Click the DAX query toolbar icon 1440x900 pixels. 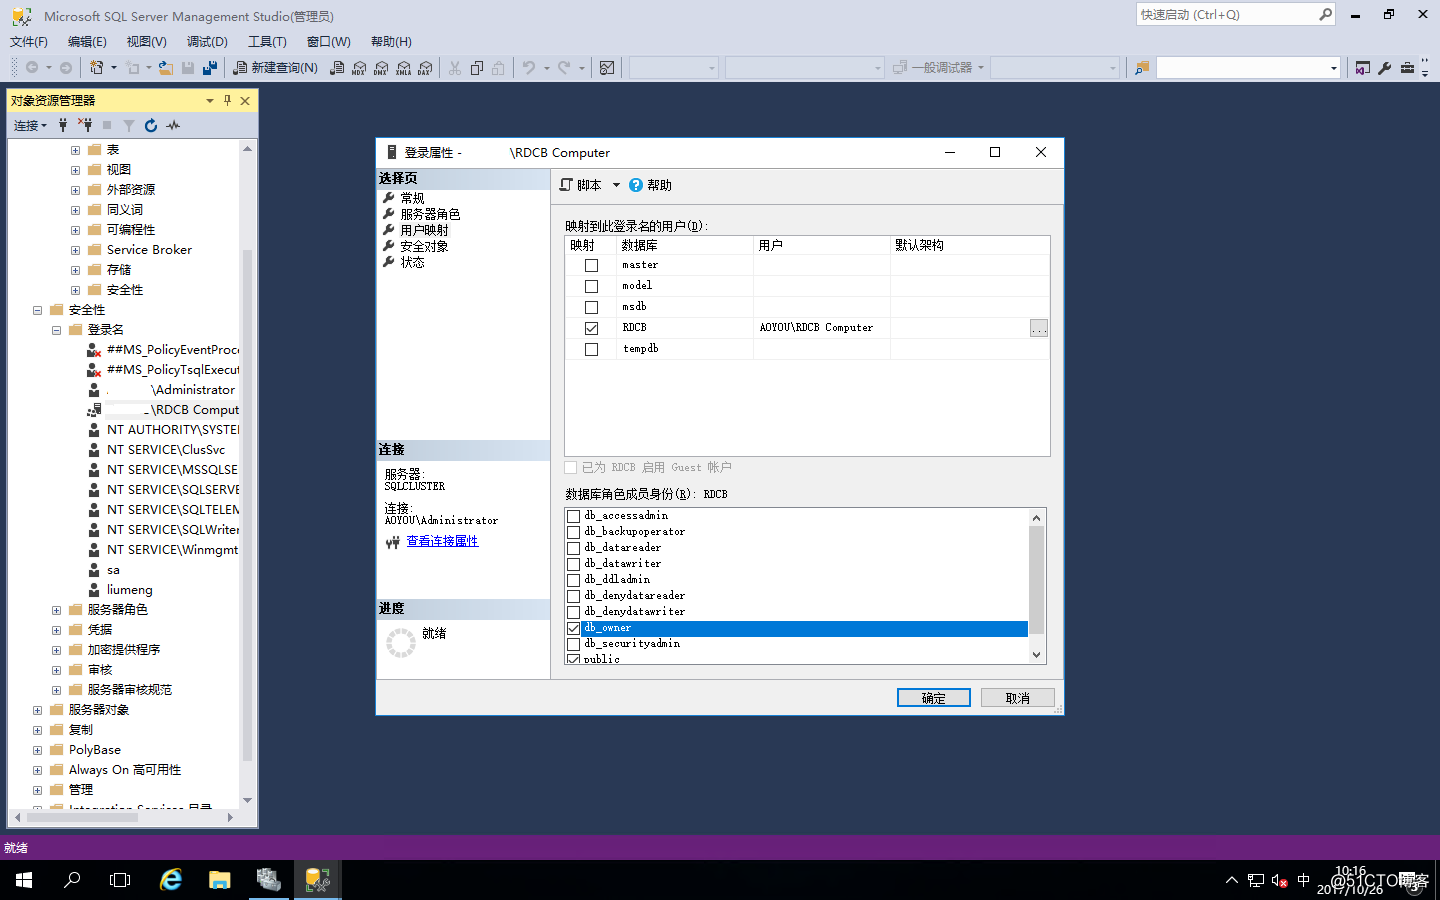pyautogui.click(x=425, y=68)
